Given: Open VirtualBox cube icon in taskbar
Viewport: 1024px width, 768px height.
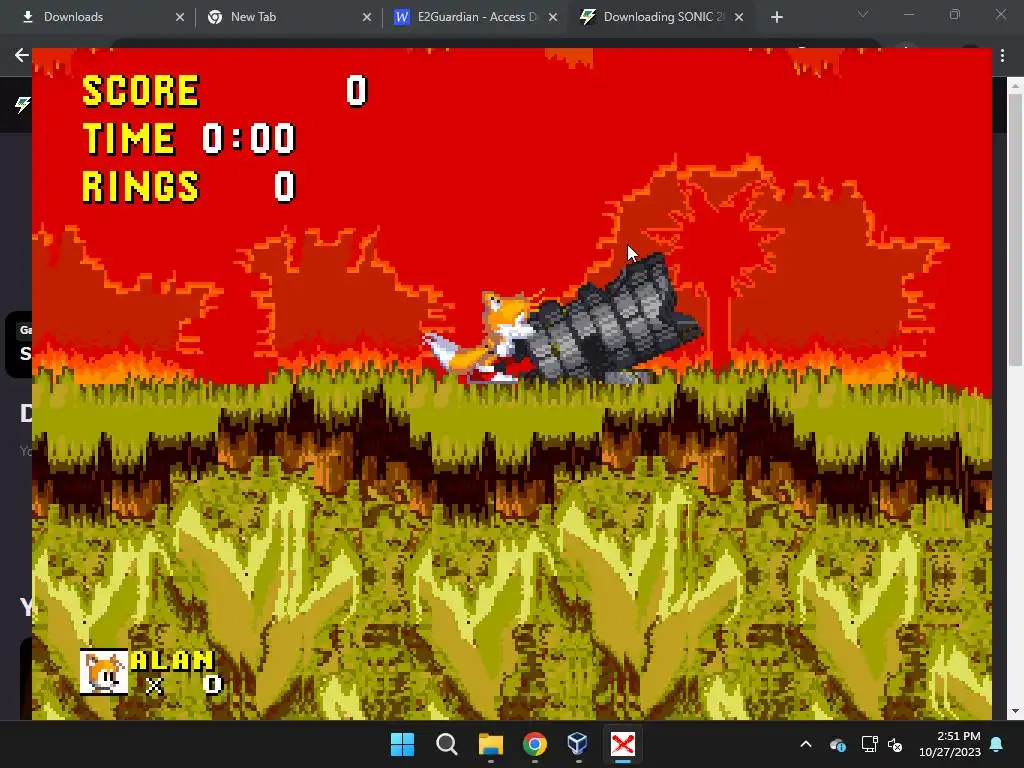Looking at the screenshot, I should point(578,744).
